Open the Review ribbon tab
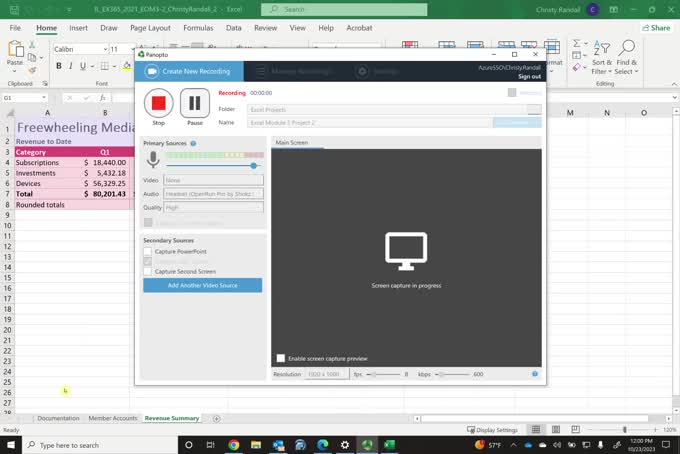680x454 pixels. tap(265, 28)
